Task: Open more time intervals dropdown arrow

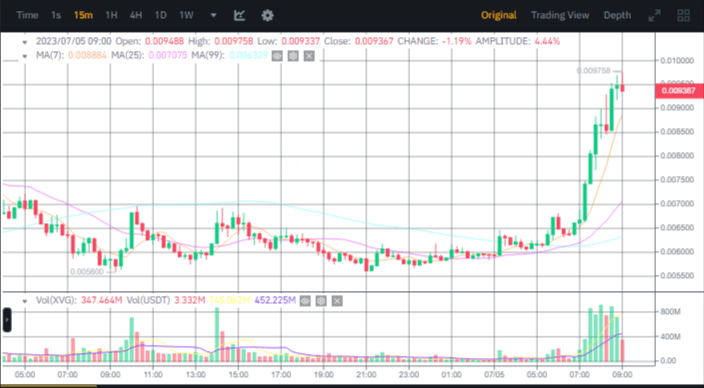Action: pos(214,15)
